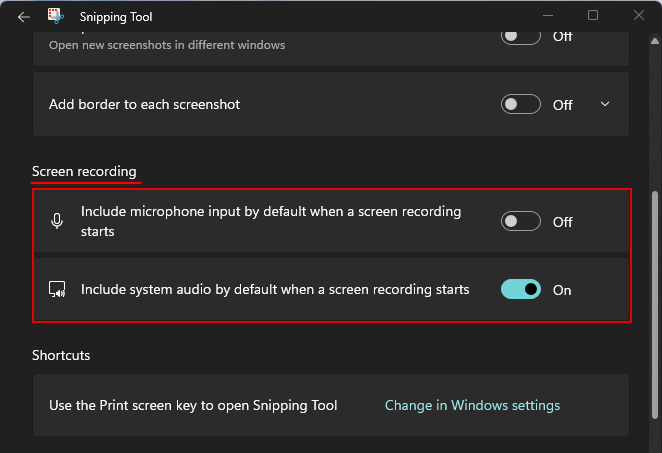Click Open new screenshots in different windows text
Screen dimensions: 662x453
click(x=167, y=45)
